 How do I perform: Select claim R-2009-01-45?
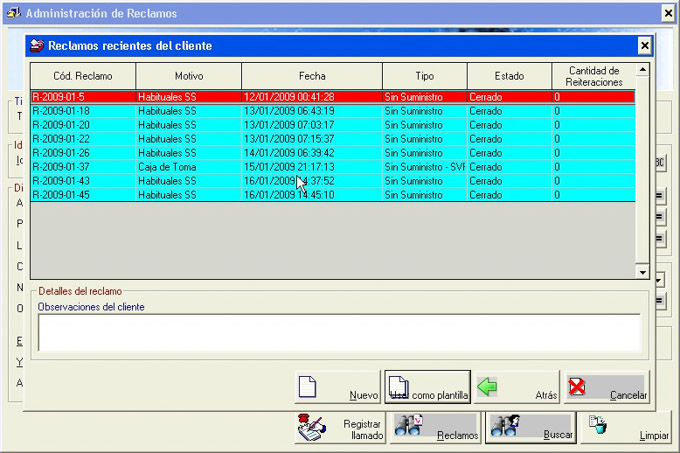click(333, 195)
